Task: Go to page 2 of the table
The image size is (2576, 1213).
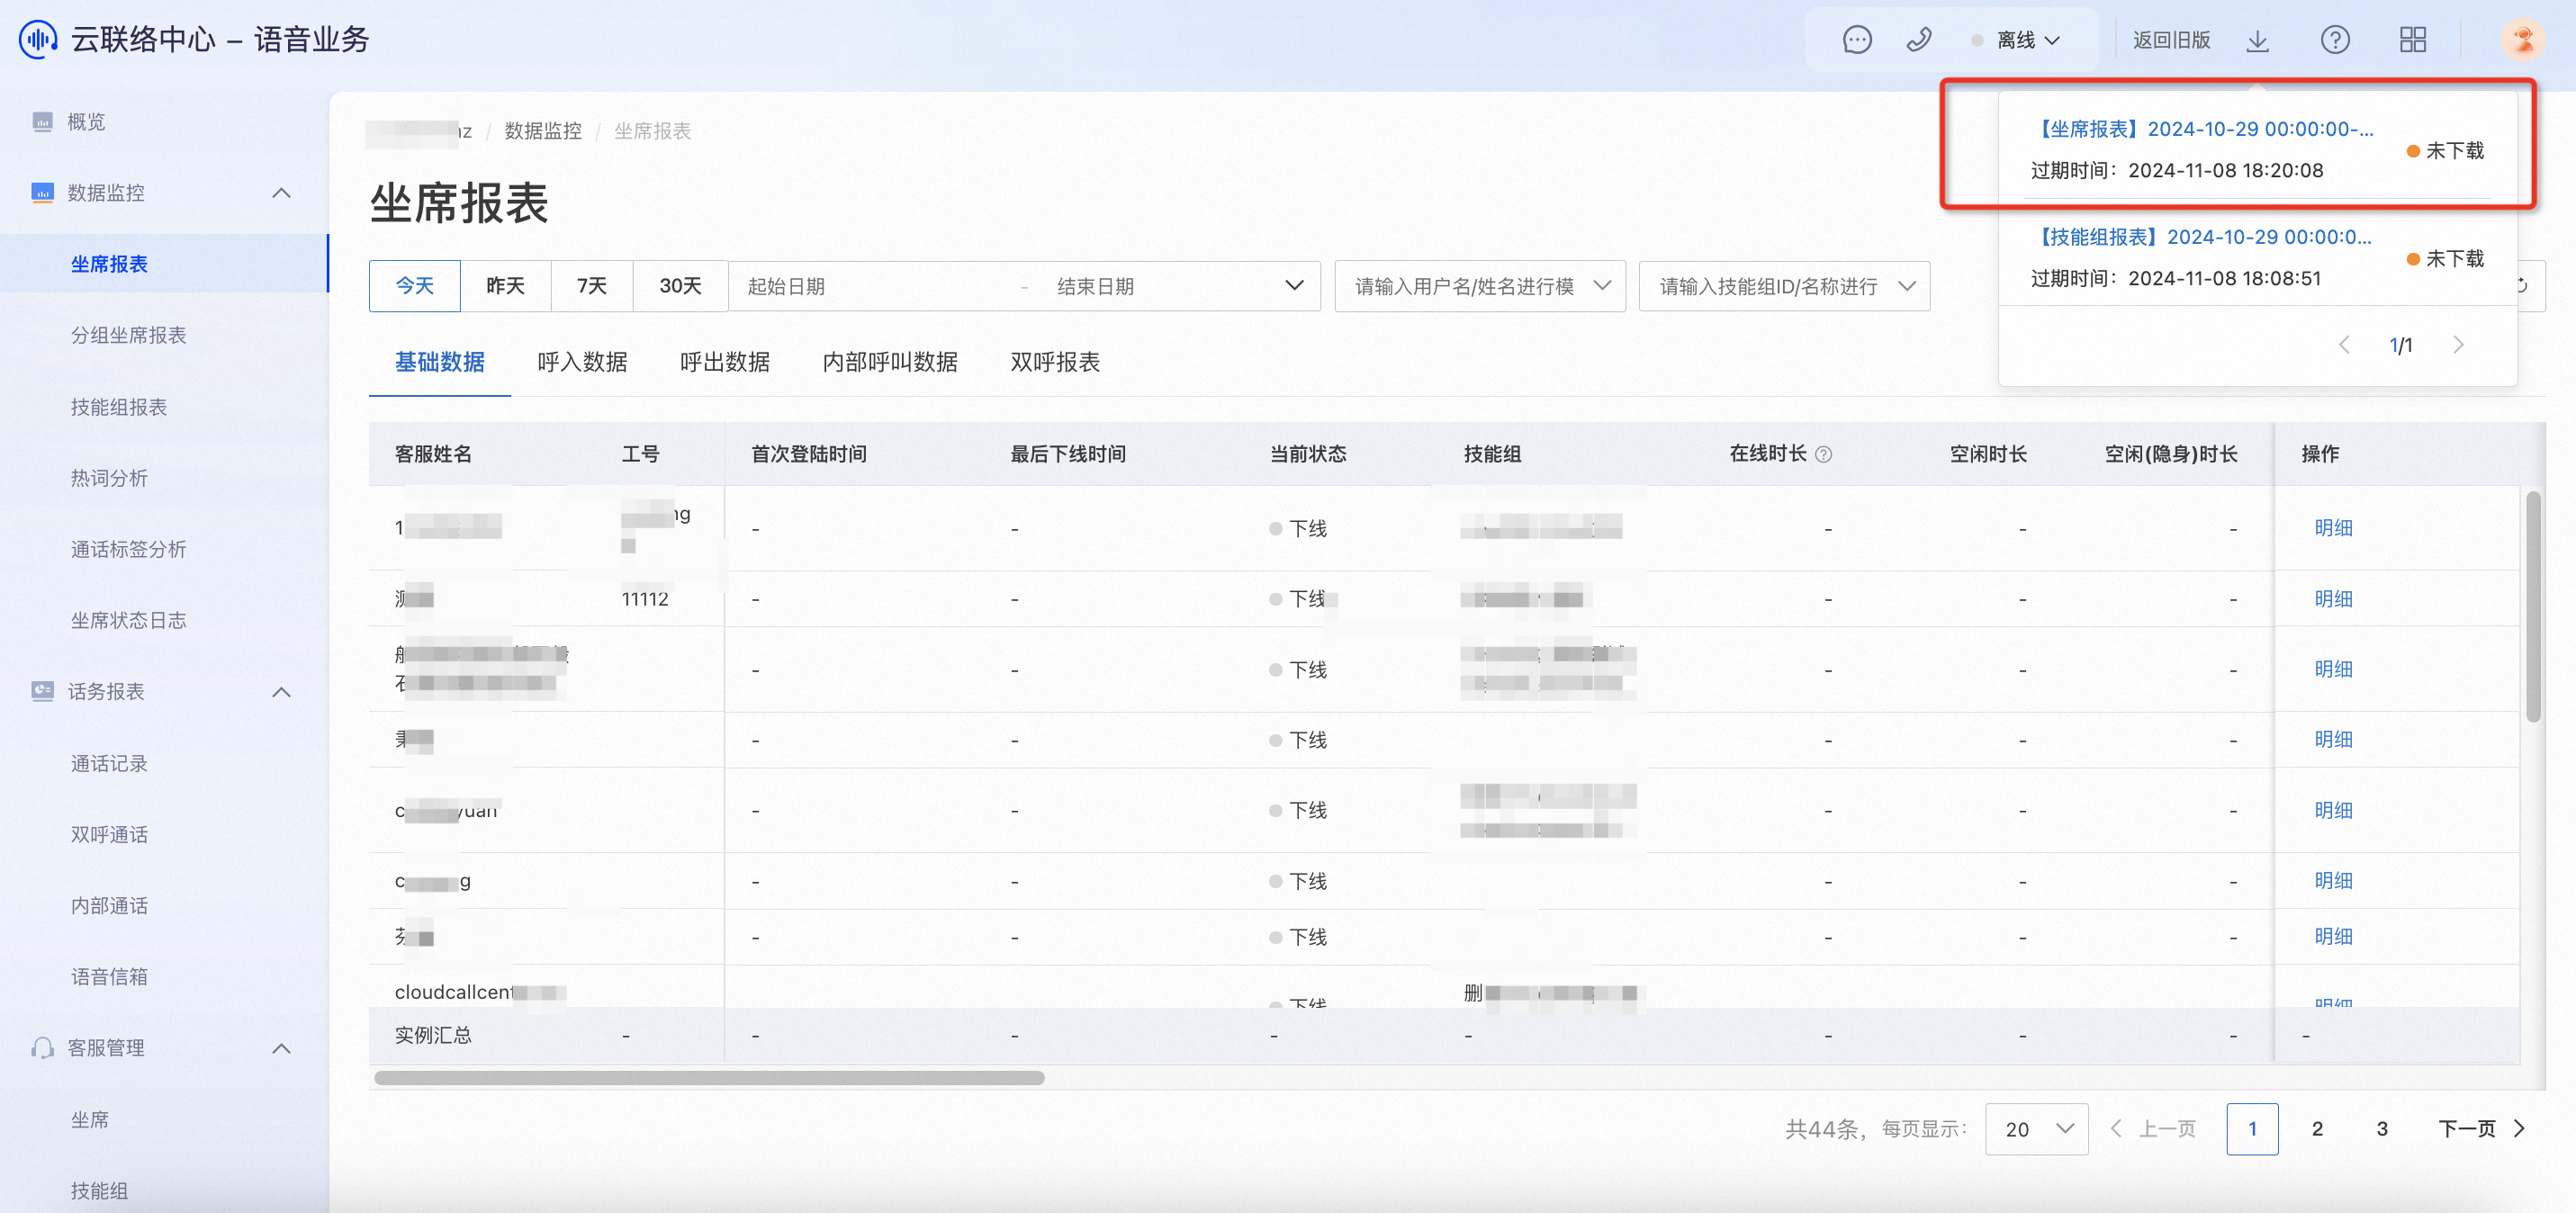Action: click(x=2317, y=1129)
